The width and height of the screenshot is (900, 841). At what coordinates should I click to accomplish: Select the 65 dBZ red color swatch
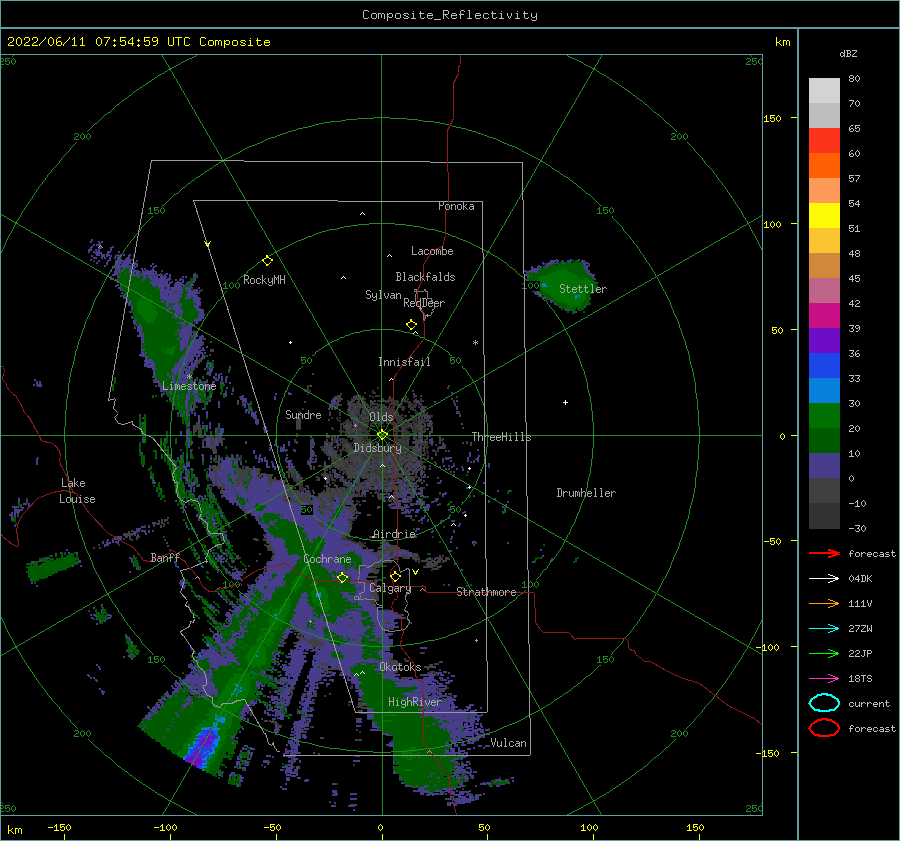(824, 140)
